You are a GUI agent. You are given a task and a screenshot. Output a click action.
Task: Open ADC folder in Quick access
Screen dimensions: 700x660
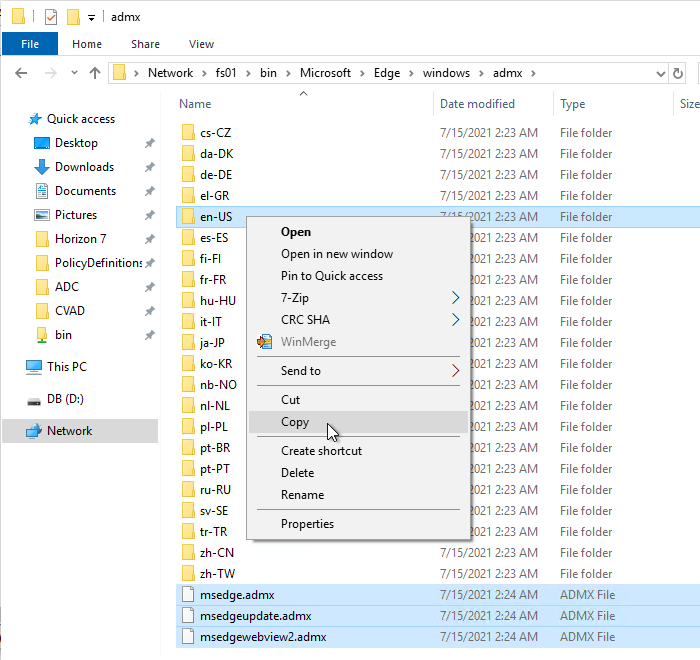[x=67, y=287]
